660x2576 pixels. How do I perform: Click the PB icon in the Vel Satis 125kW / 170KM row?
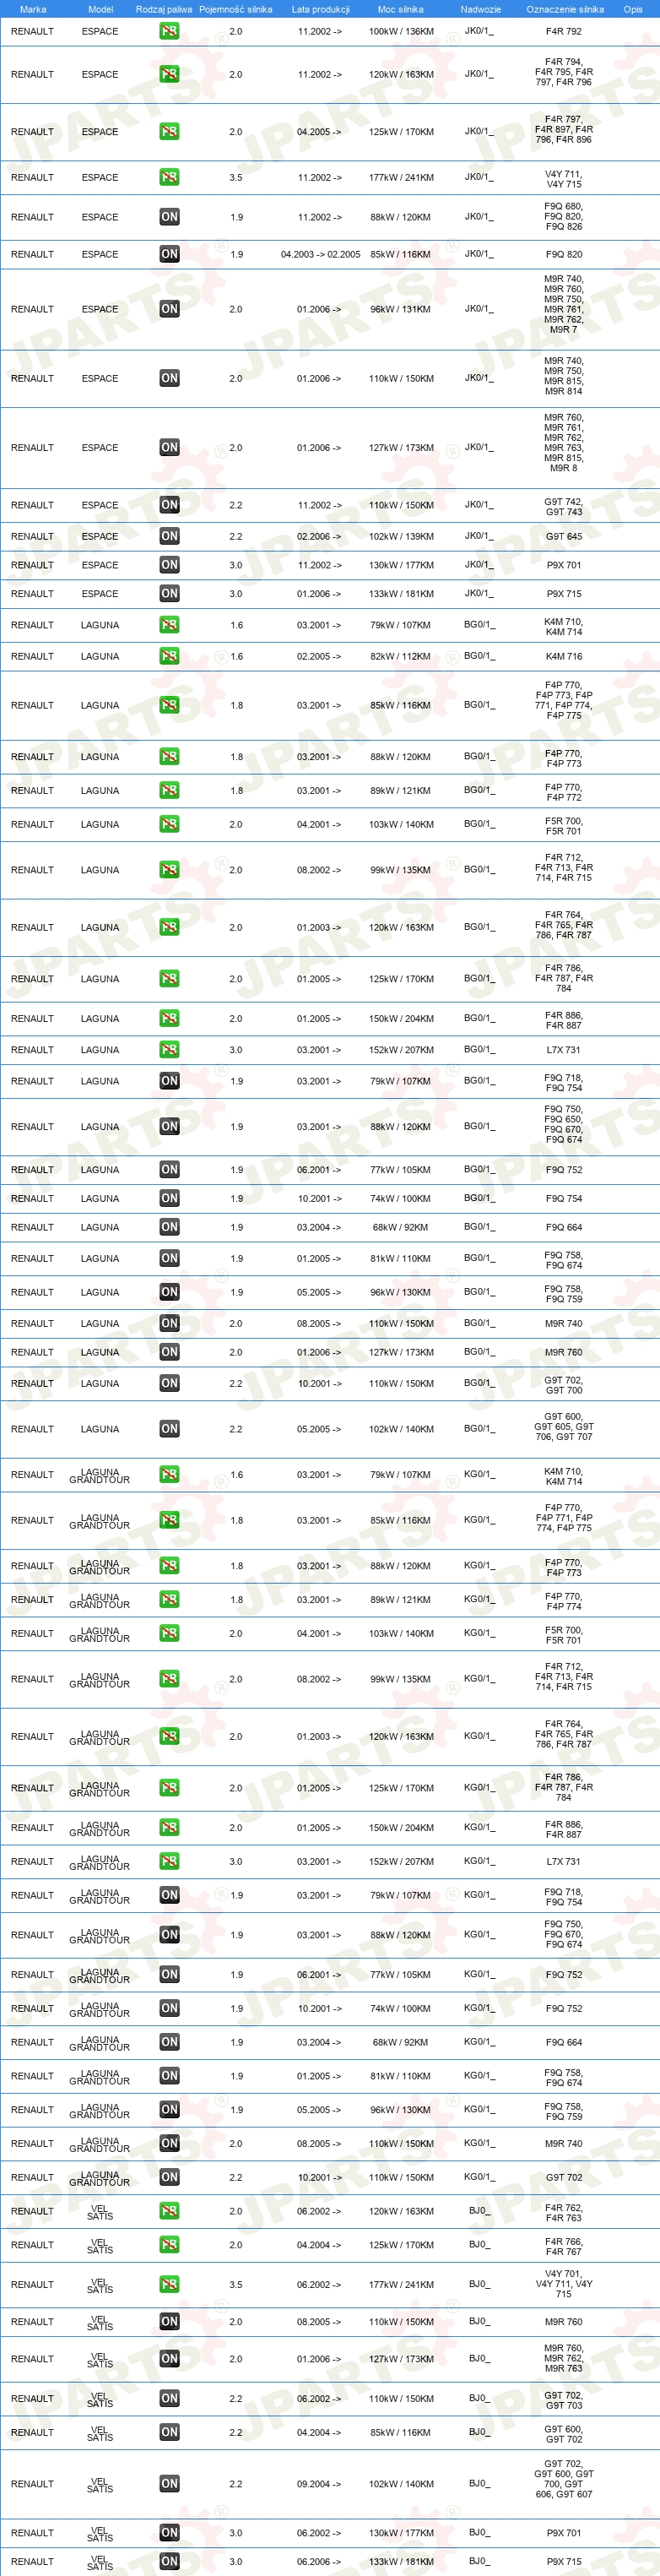pyautogui.click(x=169, y=2245)
